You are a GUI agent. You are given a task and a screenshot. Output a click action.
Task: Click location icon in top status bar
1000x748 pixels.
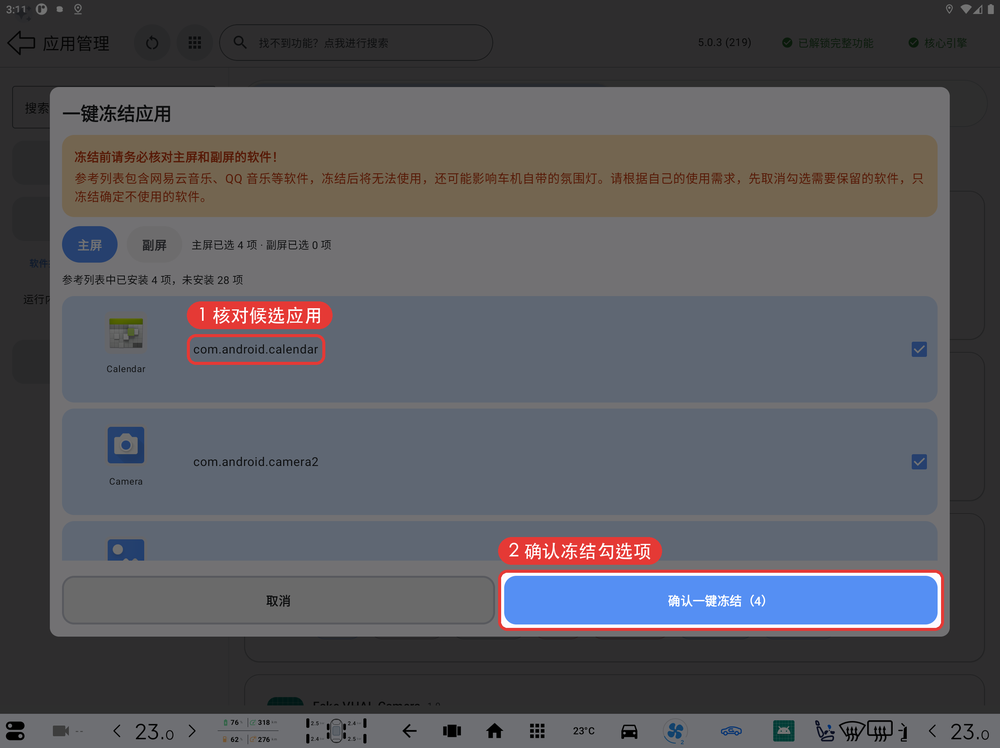[x=949, y=9]
